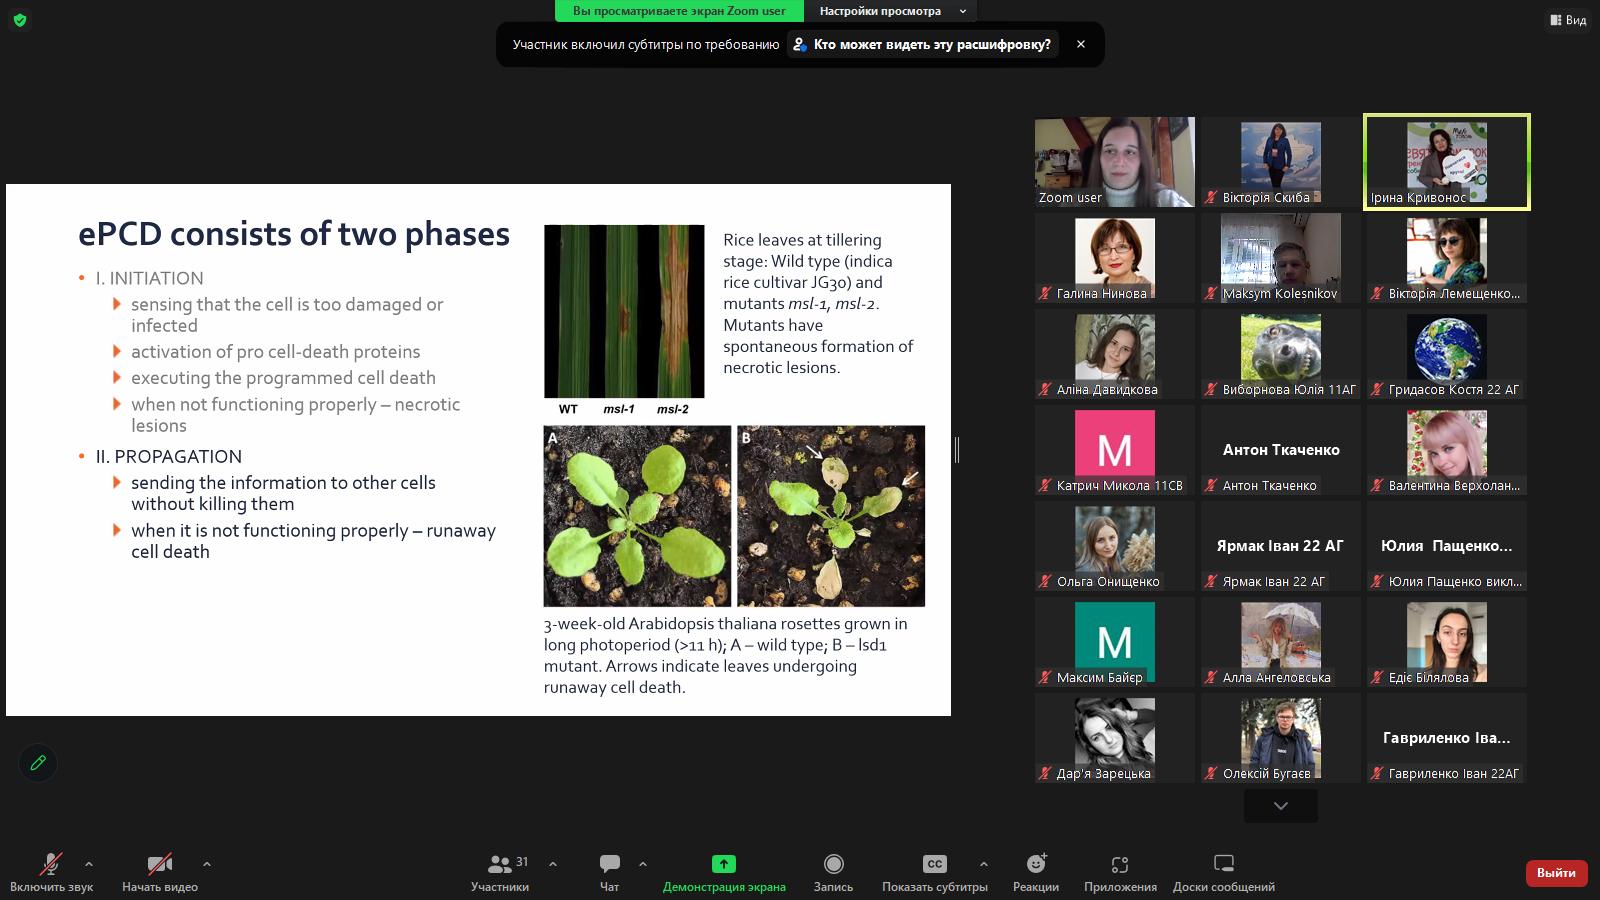This screenshot has height=900, width=1600.
Task: Open the green annotation pencil tool
Action: coord(38,763)
